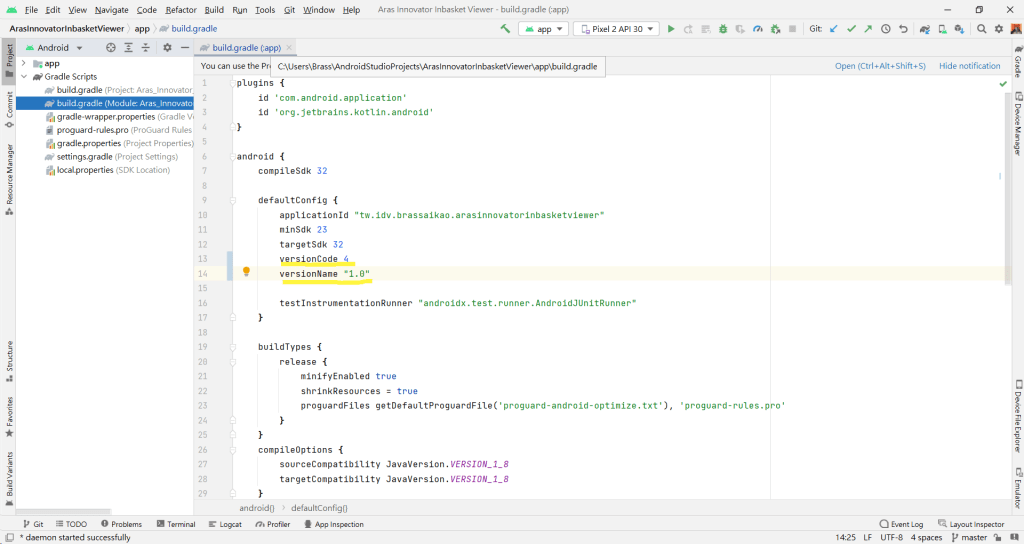Open settings.gradle in the project tree

(x=84, y=156)
